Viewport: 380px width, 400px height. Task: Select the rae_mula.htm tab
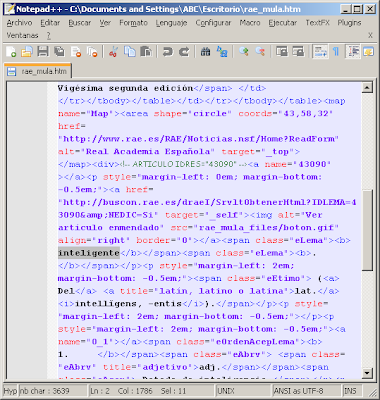37,71
